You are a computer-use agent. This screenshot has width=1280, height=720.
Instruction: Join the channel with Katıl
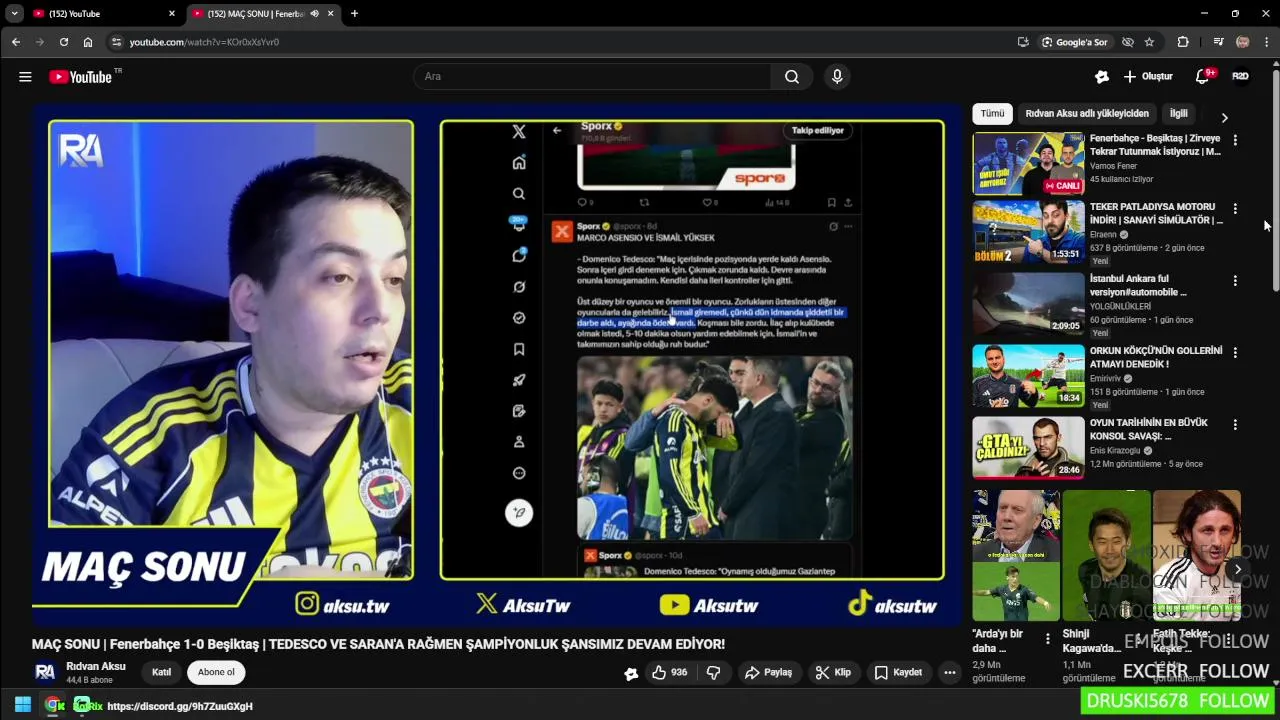[161, 672]
